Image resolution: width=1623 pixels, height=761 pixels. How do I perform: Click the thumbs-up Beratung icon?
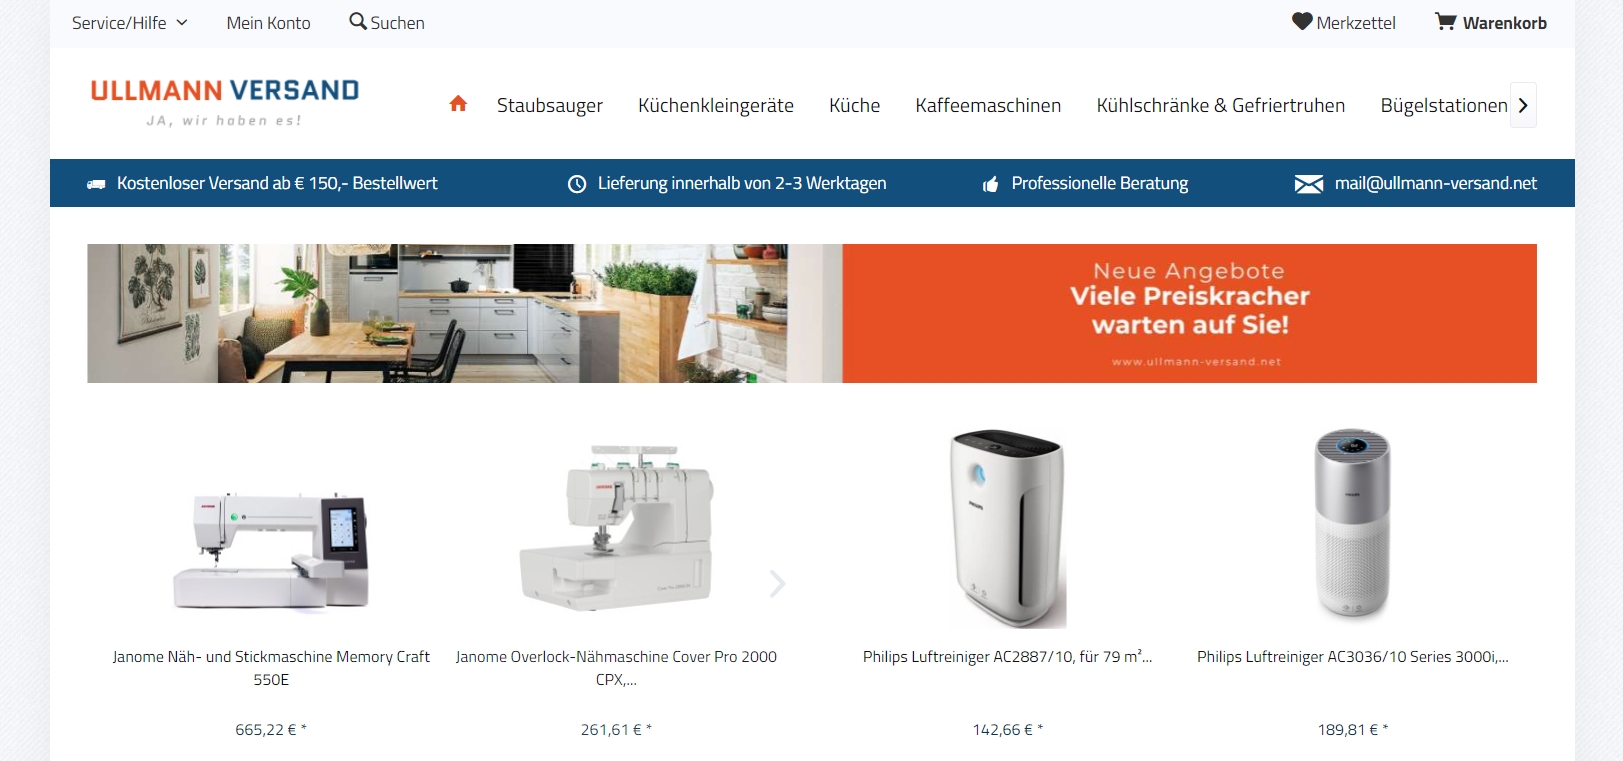click(x=990, y=184)
